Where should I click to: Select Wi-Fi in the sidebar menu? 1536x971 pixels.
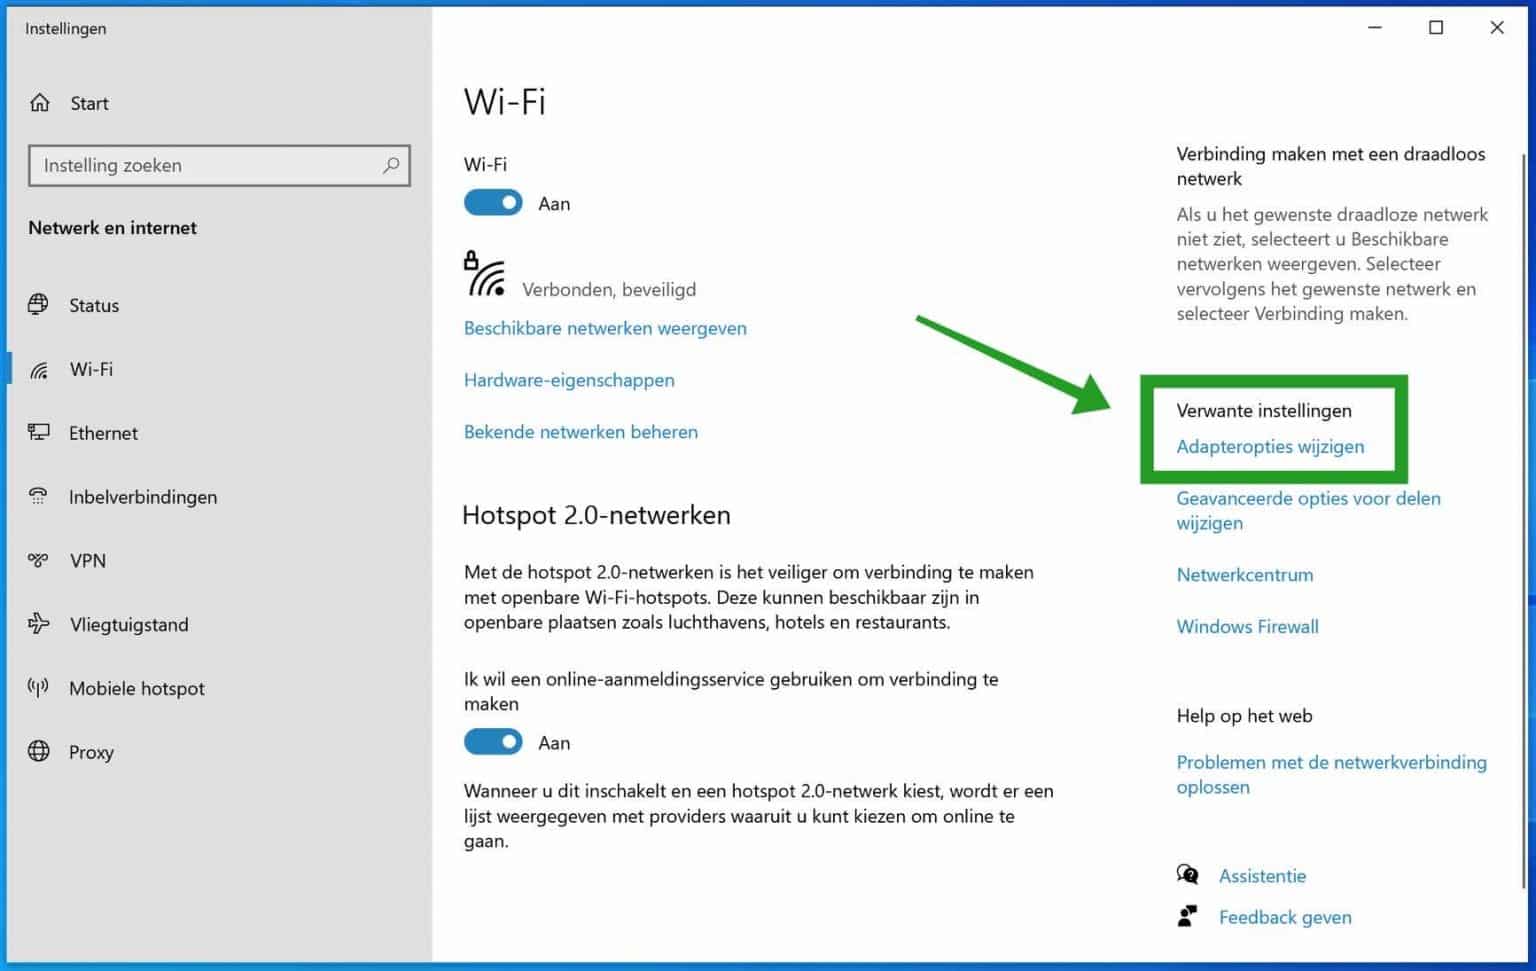tap(90, 369)
